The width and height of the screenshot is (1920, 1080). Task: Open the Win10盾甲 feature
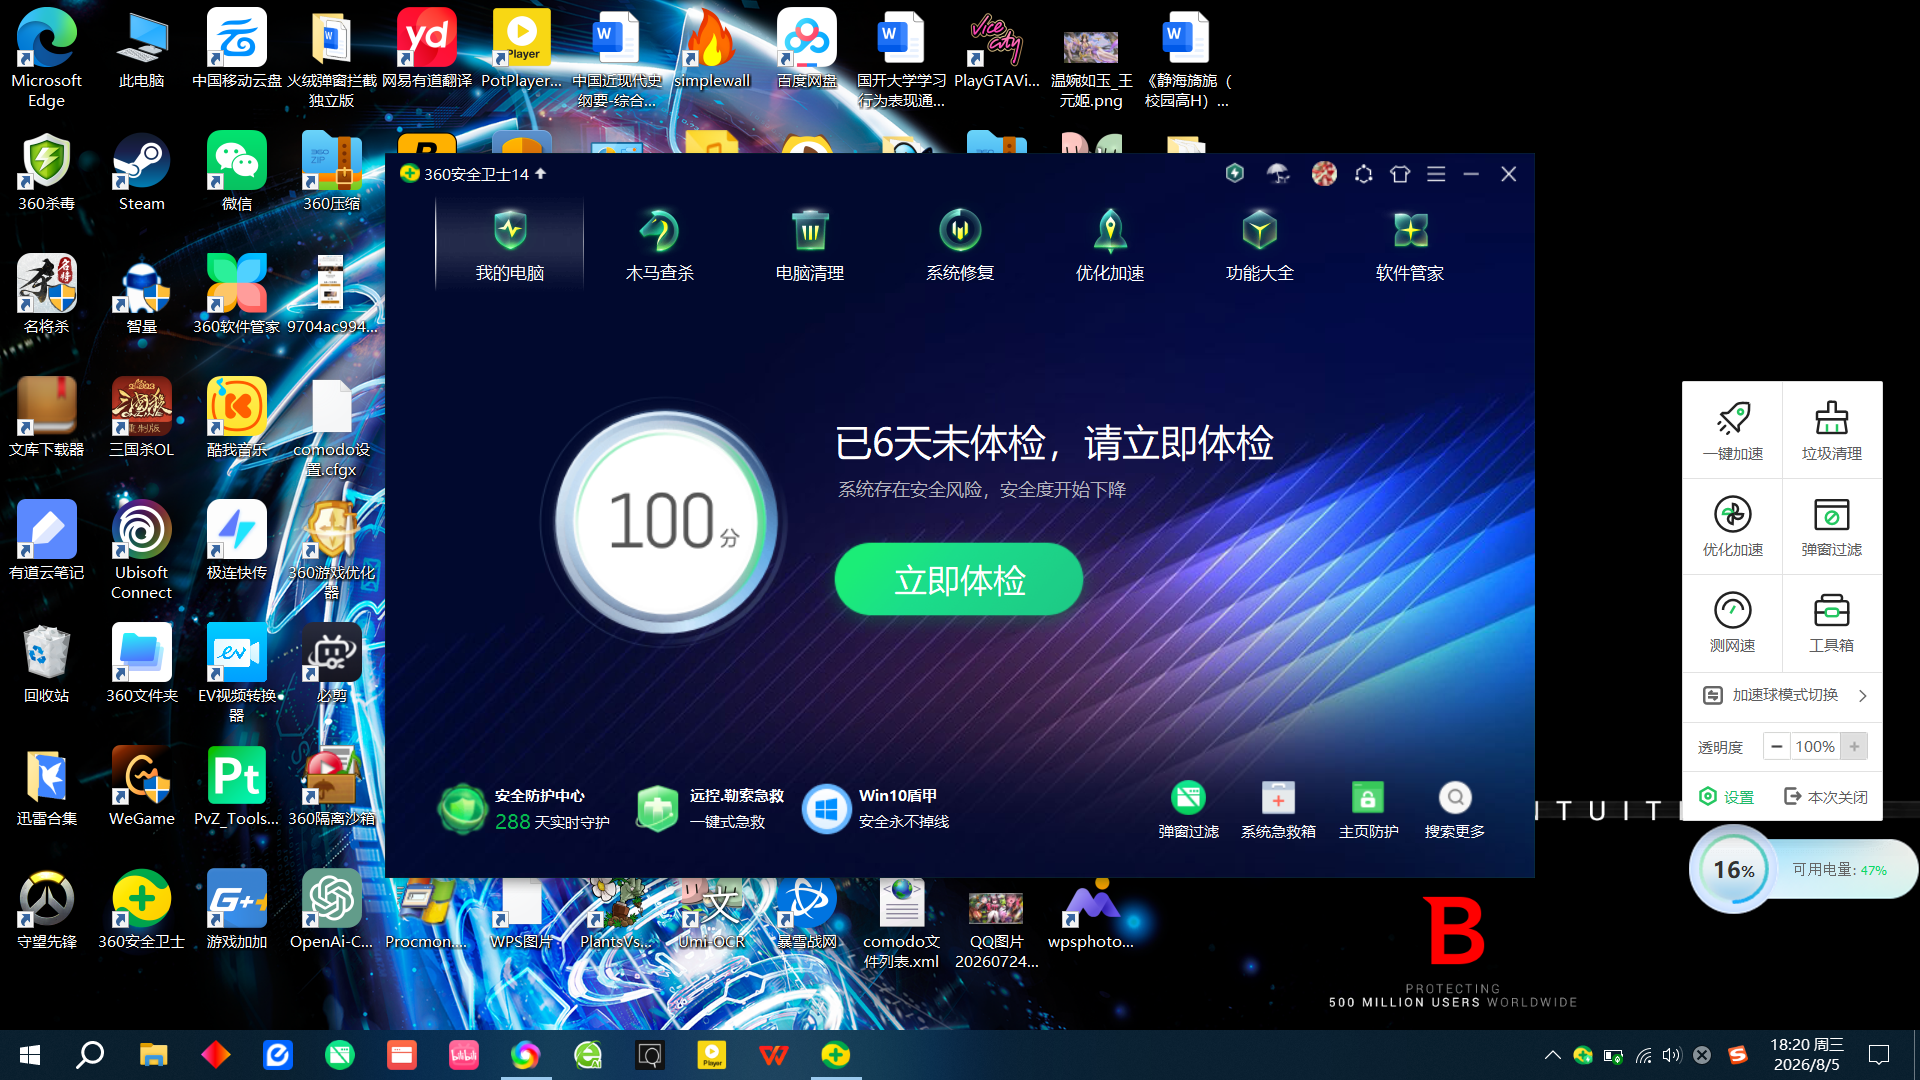tap(876, 808)
